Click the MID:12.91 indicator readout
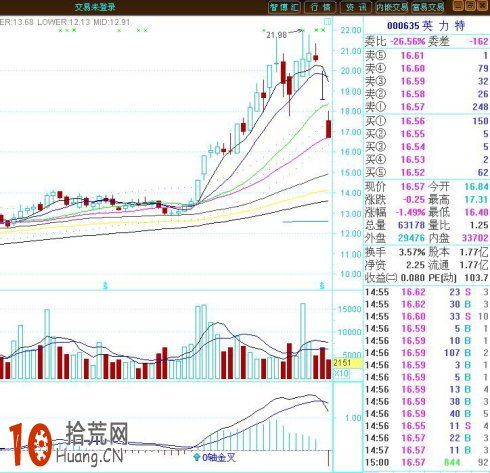This screenshot has height=473, width=490. (x=111, y=22)
